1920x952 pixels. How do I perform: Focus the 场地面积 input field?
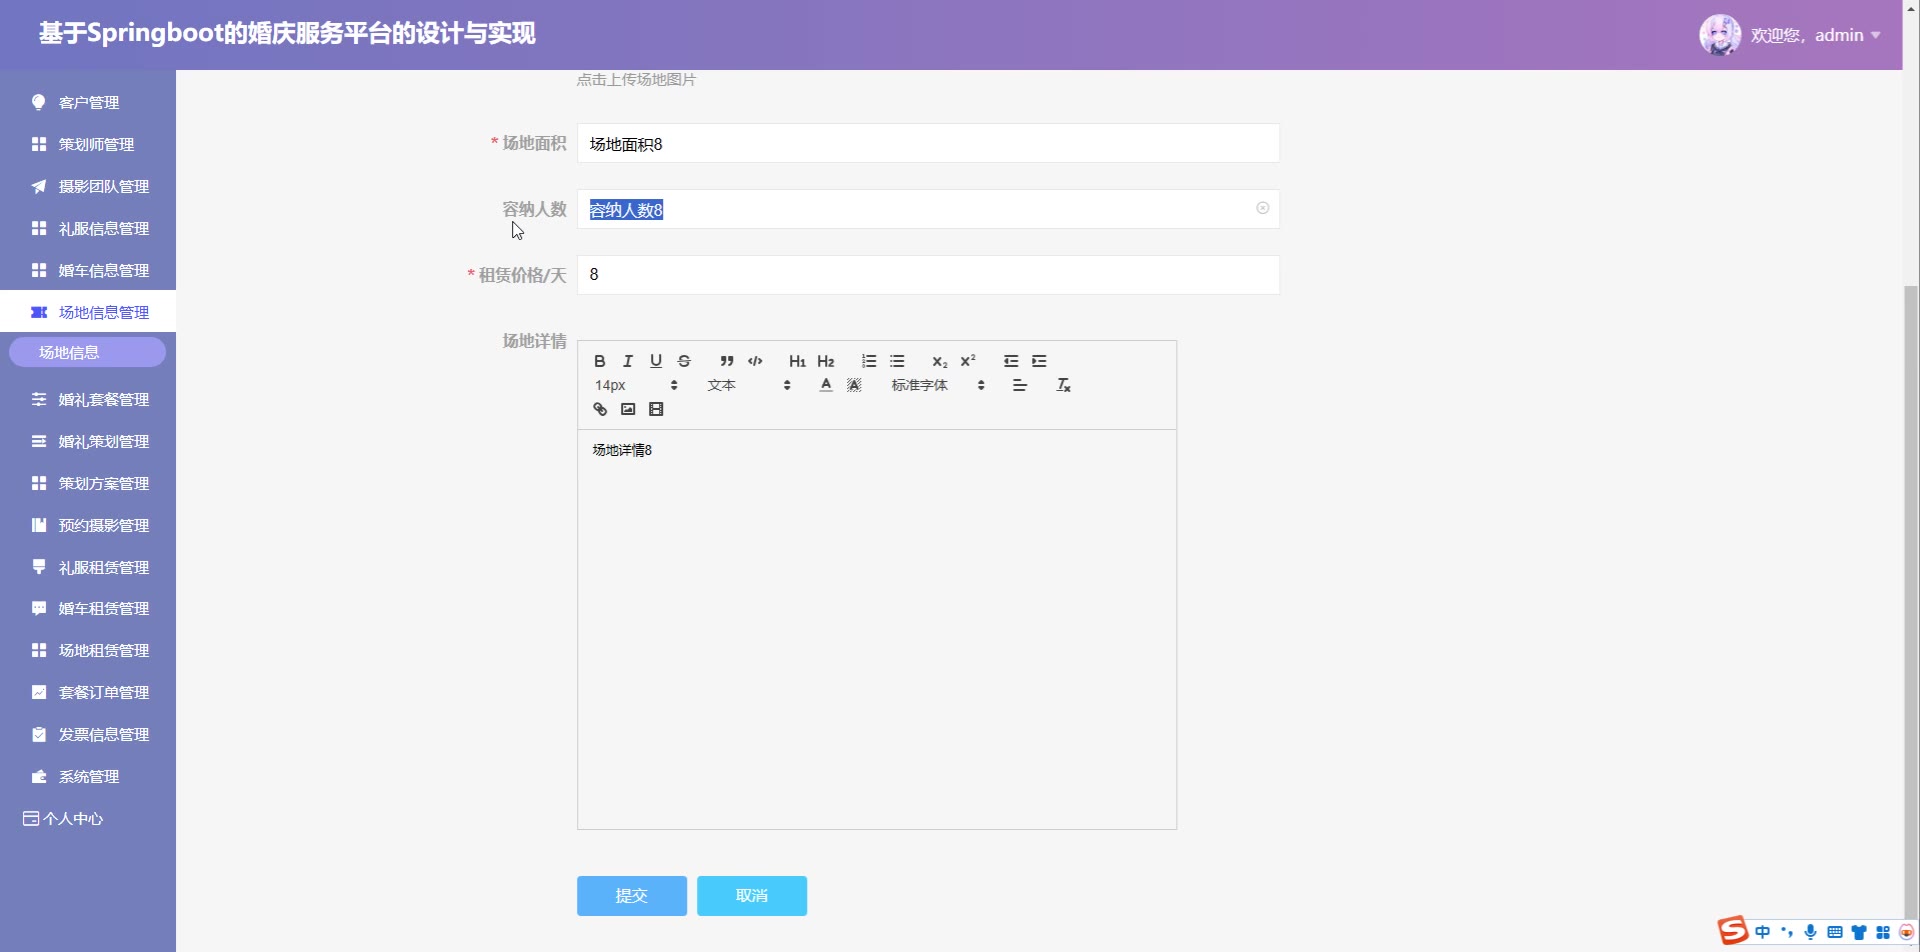[x=928, y=143]
